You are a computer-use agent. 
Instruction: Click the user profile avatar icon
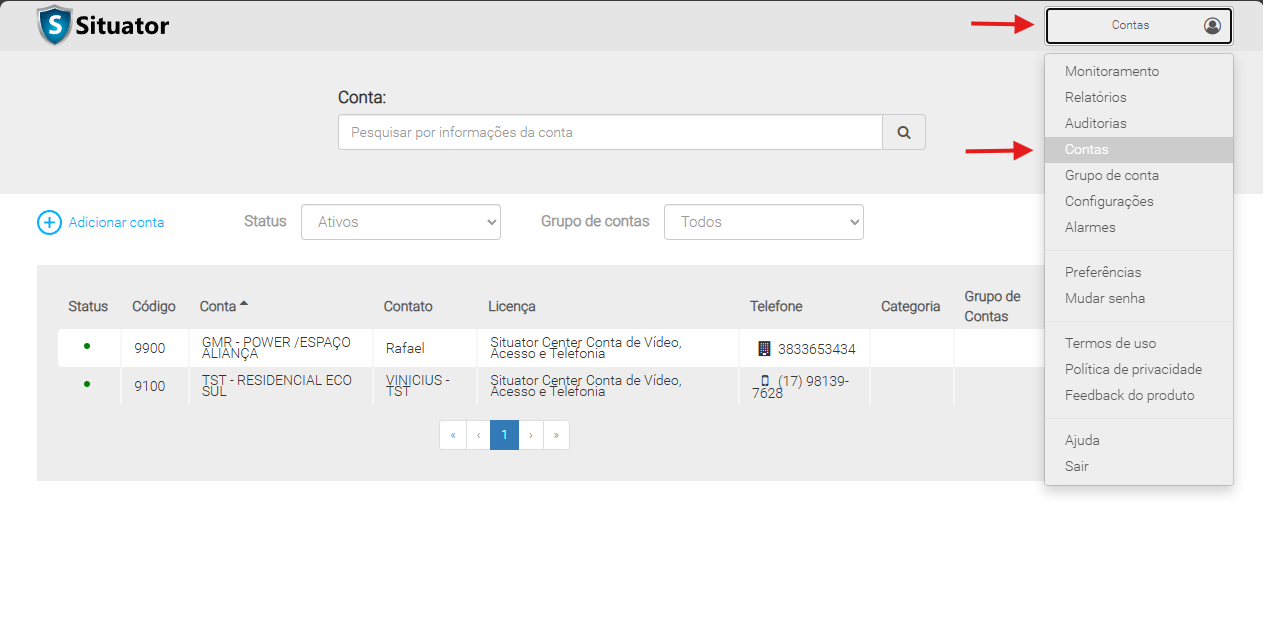tap(1212, 26)
